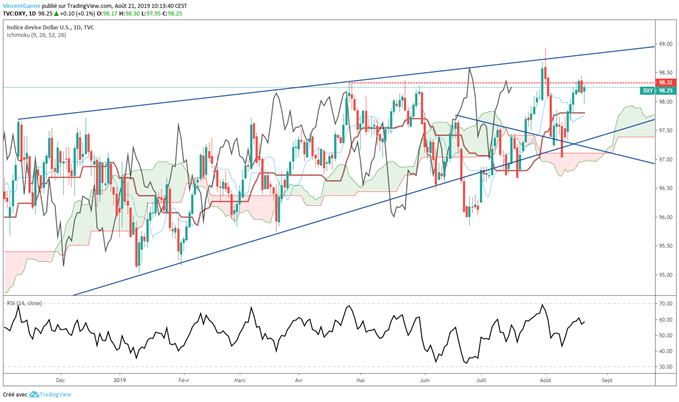This screenshot has height=402, width=679.
Task: Select the RSI (14, close) indicator label
Action: tap(24, 303)
